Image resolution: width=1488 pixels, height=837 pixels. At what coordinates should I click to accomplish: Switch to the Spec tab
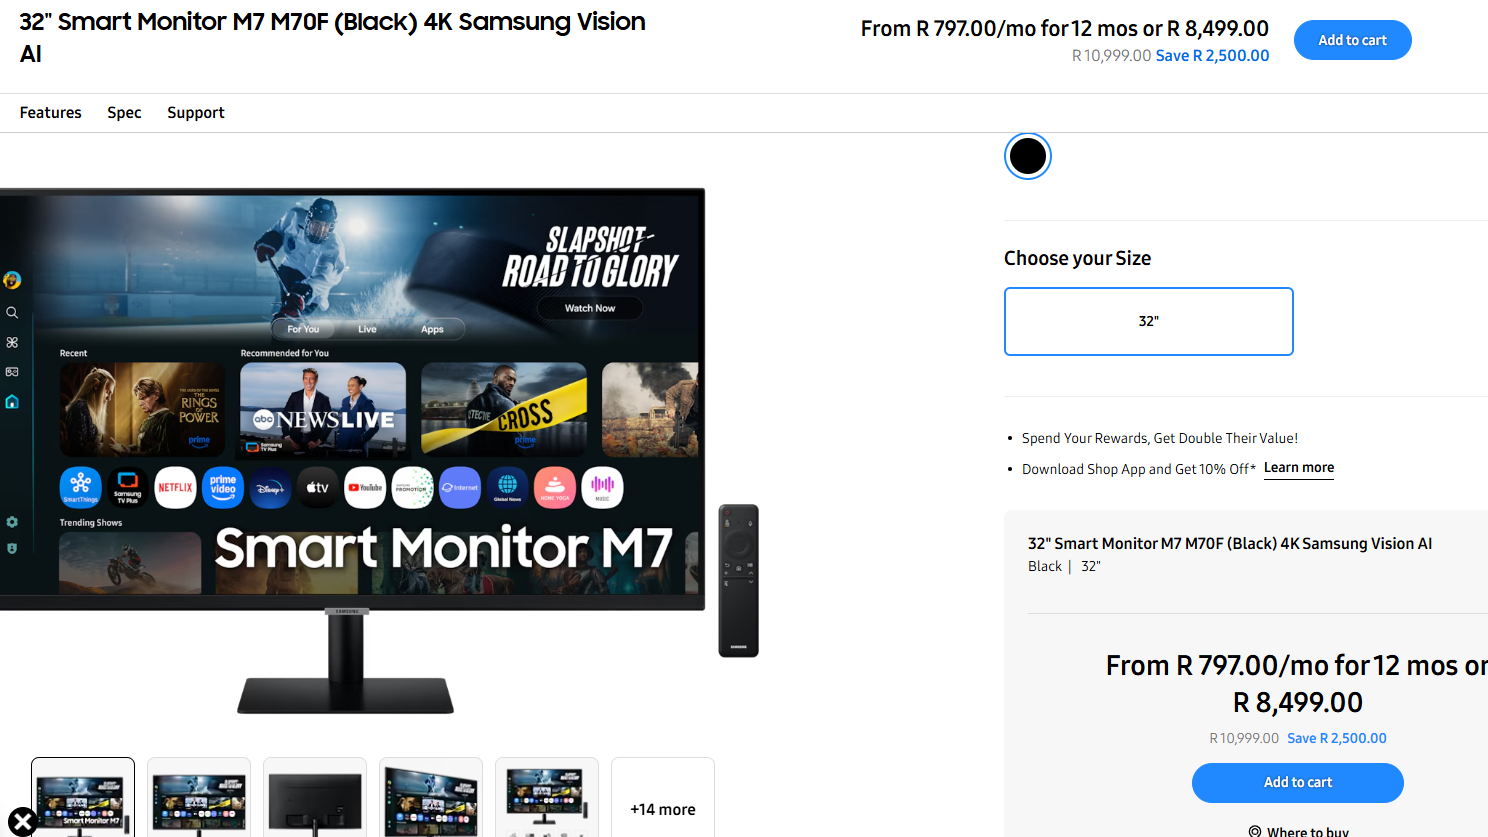(x=124, y=113)
